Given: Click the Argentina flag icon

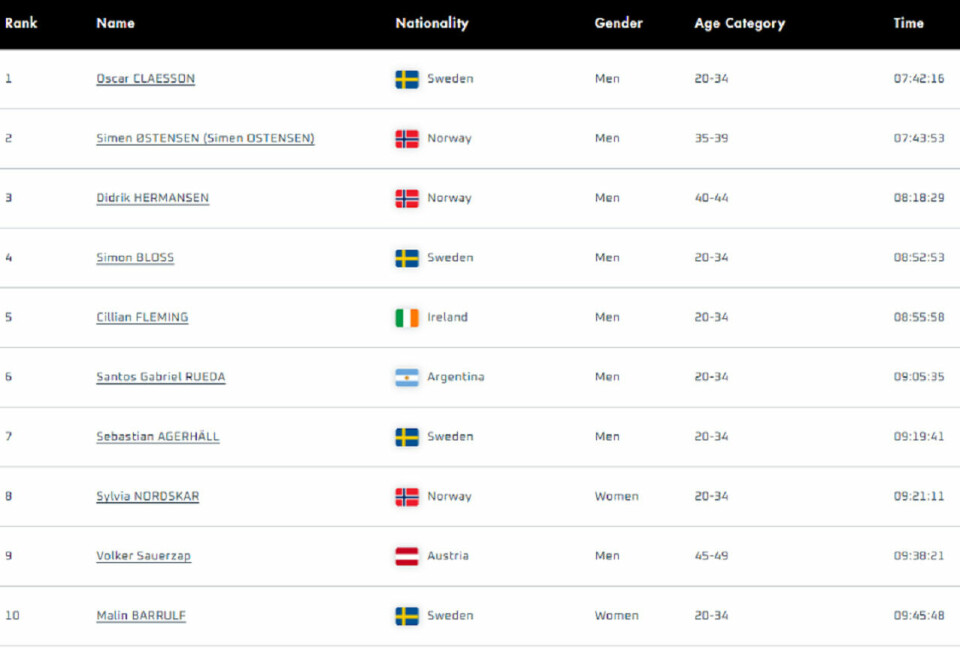Looking at the screenshot, I should [407, 377].
